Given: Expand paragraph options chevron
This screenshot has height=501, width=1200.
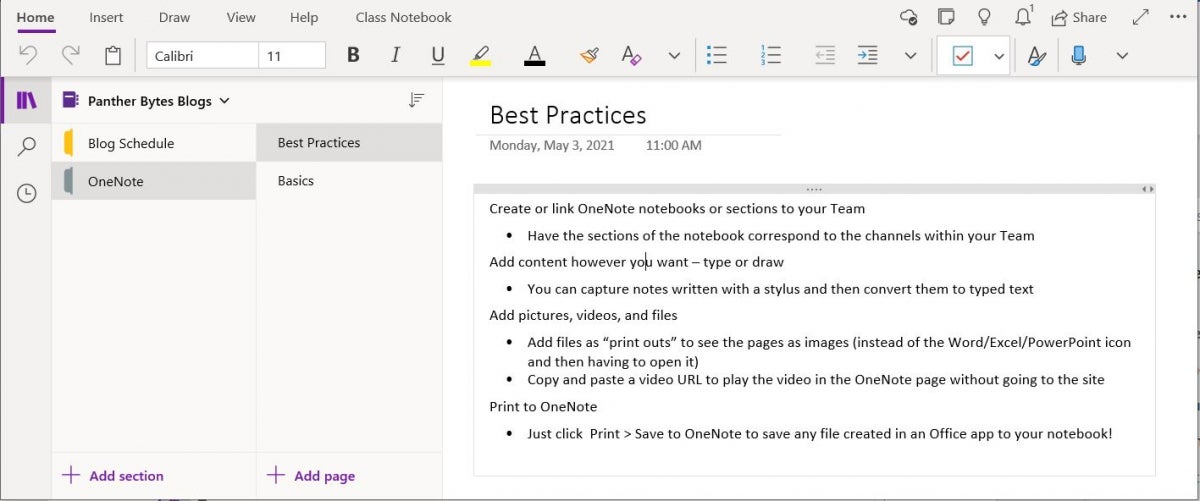Looking at the screenshot, I should pyautogui.click(x=910, y=56).
